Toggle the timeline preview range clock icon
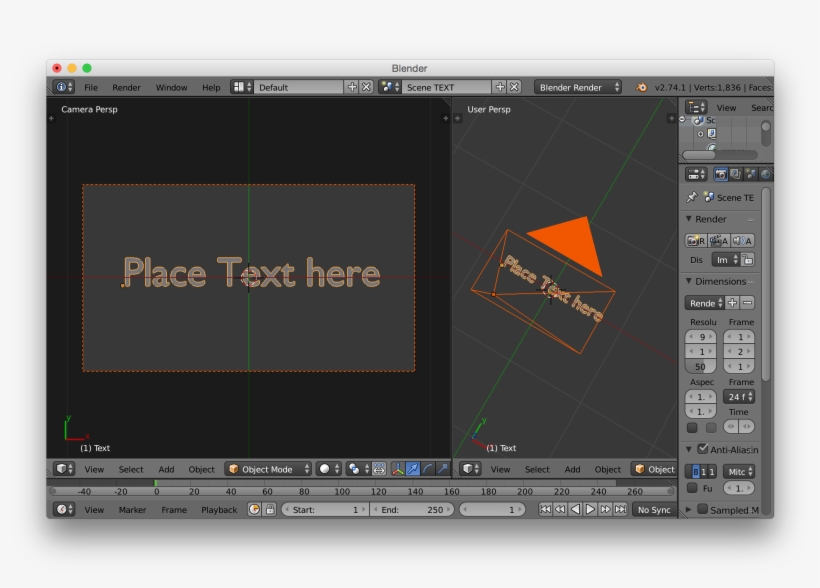 [x=254, y=509]
